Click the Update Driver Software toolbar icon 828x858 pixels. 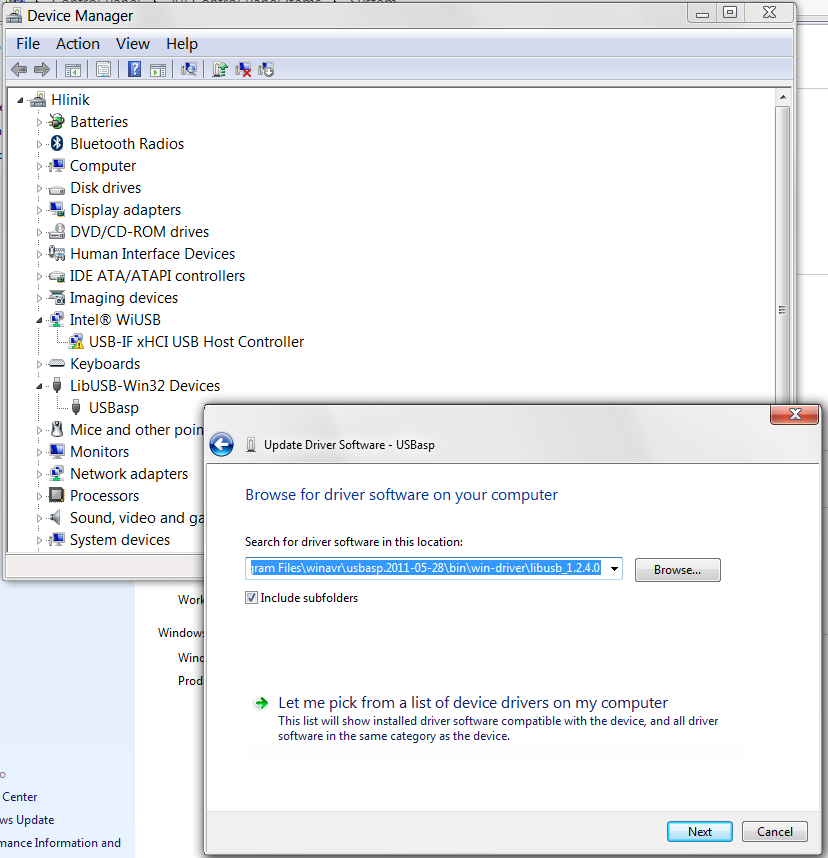219,69
